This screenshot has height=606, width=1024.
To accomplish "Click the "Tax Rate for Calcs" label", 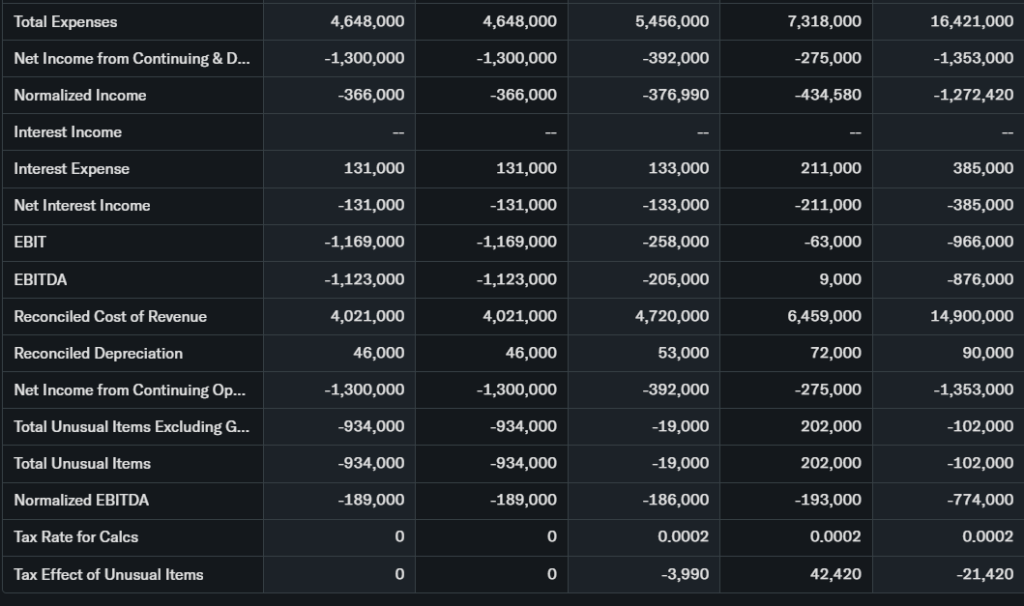I will coord(76,537).
